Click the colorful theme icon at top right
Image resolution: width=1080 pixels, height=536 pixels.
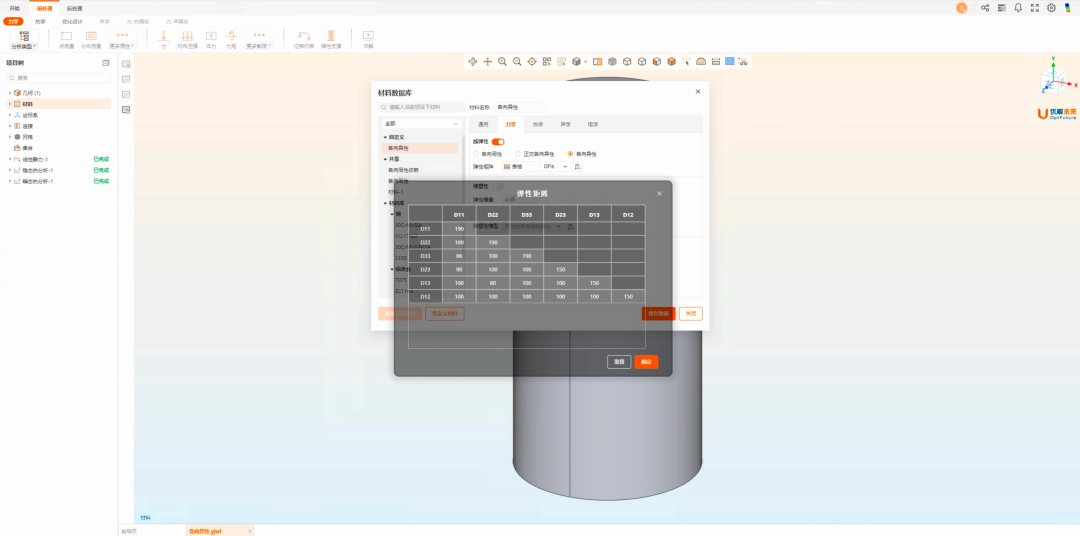[1068, 8]
